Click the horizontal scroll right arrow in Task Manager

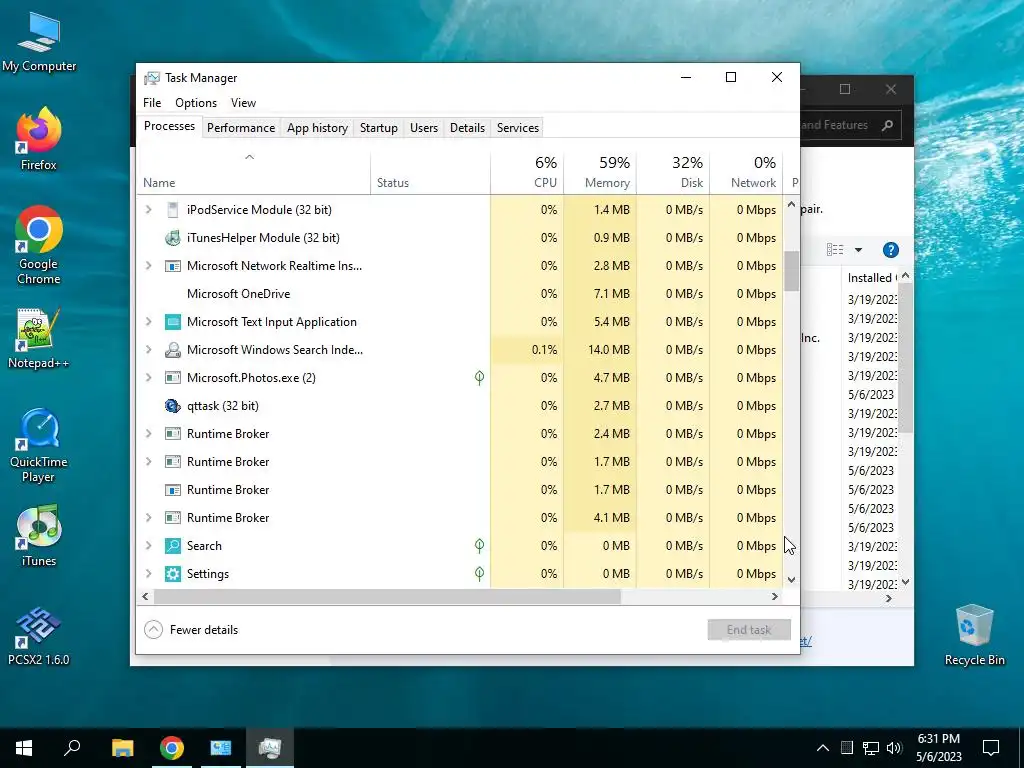tap(775, 597)
